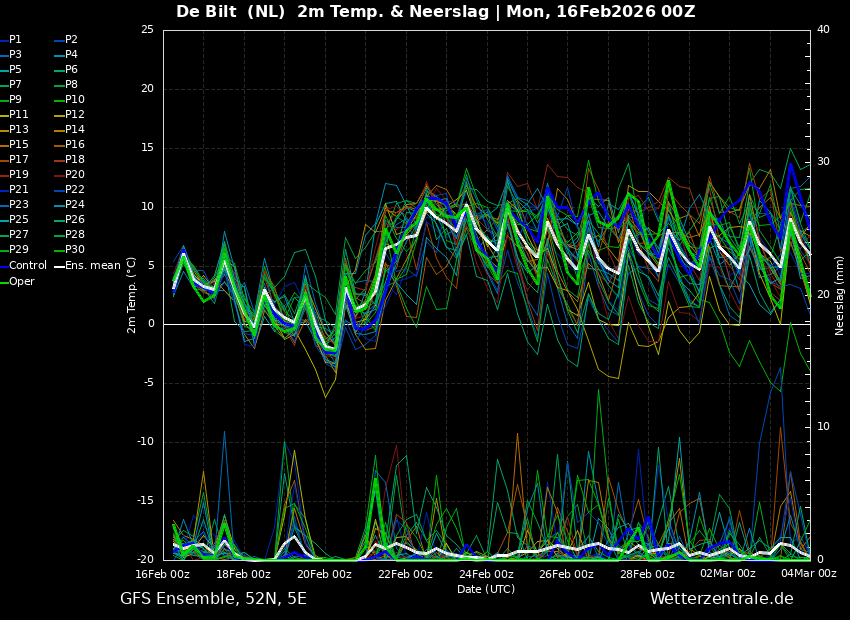Click the 04Mar 00z date tick label
The width and height of the screenshot is (850, 620).
coord(808,574)
